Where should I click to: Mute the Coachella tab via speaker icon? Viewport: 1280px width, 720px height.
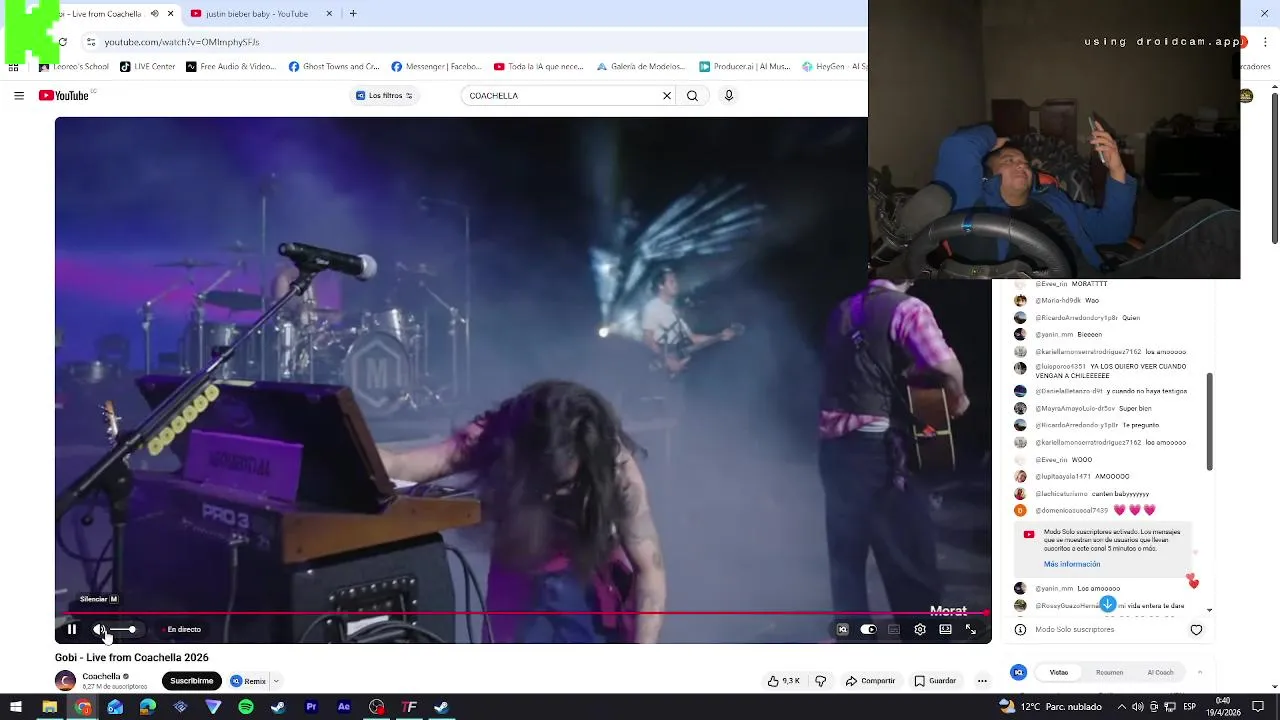[x=154, y=14]
